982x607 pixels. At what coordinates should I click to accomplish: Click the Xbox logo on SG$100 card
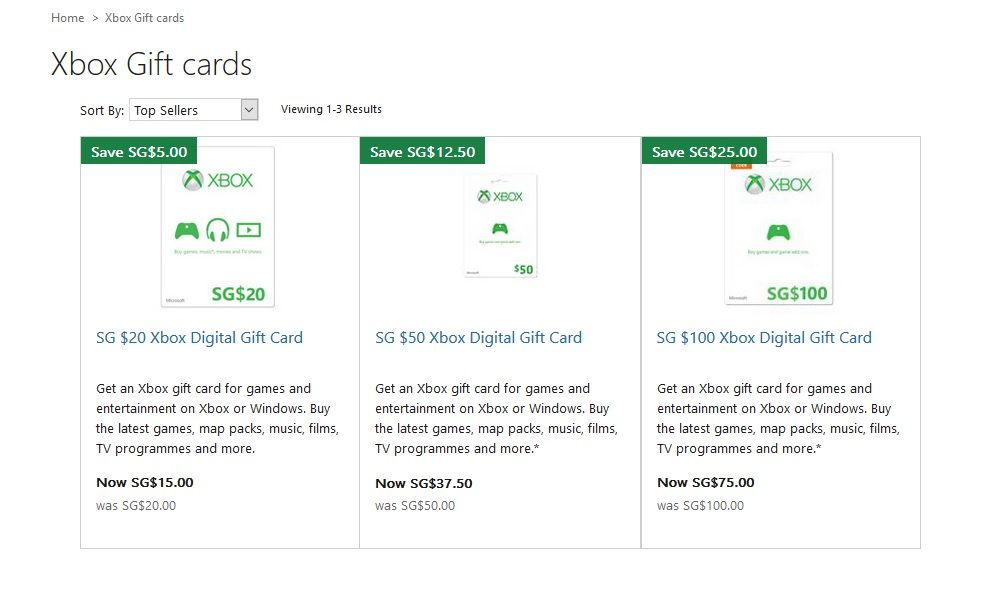(x=779, y=185)
